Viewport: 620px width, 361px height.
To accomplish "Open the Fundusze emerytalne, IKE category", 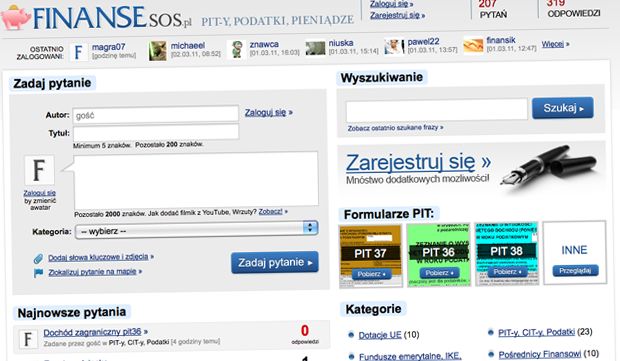I will coord(410,357).
